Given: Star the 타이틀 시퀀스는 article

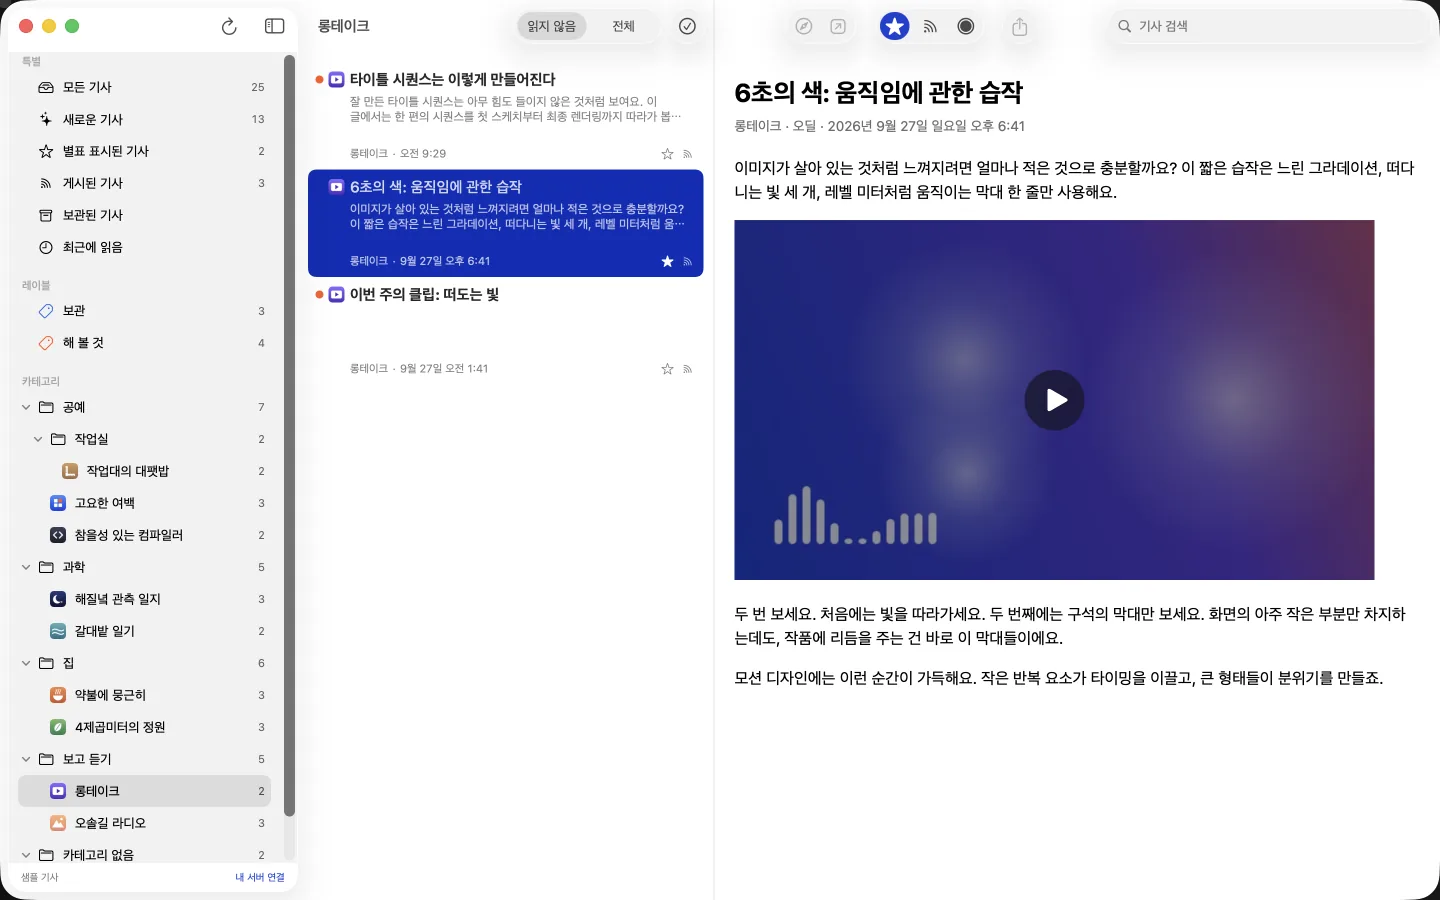Looking at the screenshot, I should 667,154.
